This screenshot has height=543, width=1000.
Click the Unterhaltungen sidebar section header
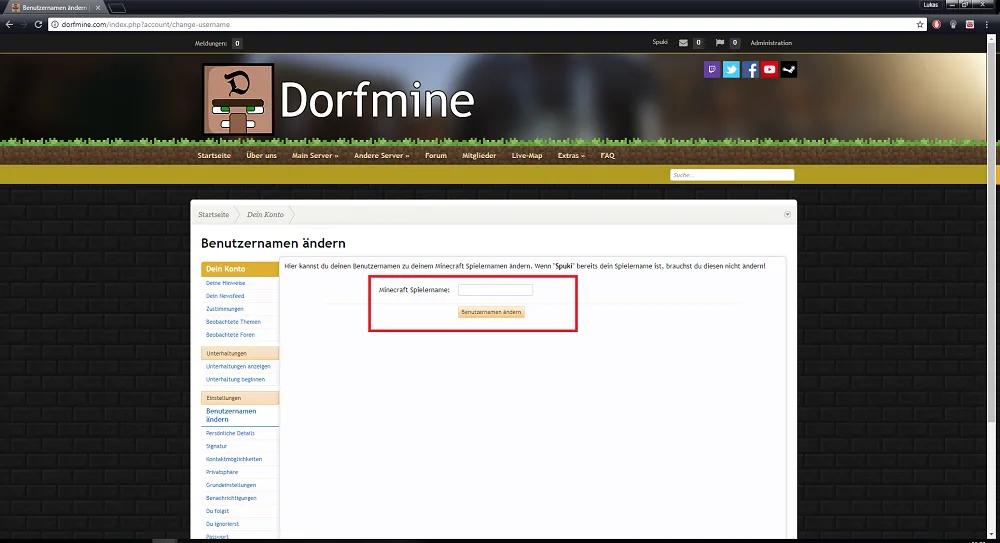coord(240,353)
